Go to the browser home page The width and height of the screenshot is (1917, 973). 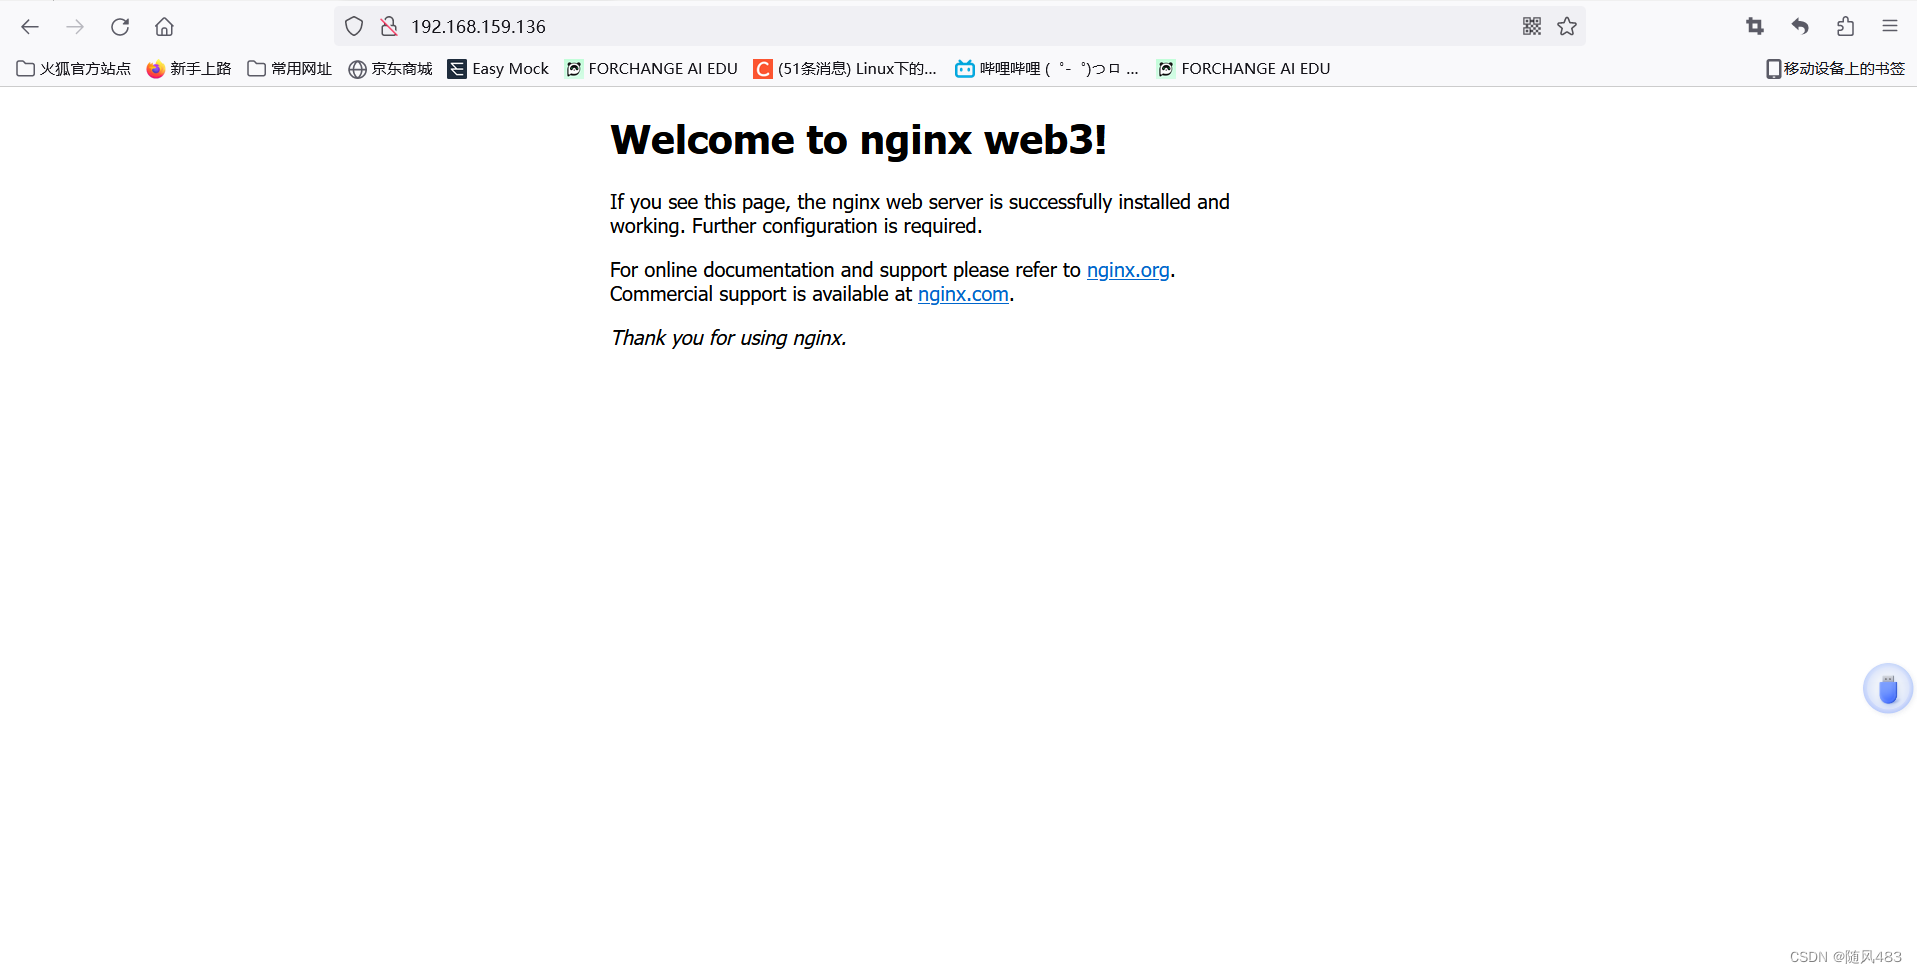[x=164, y=27]
